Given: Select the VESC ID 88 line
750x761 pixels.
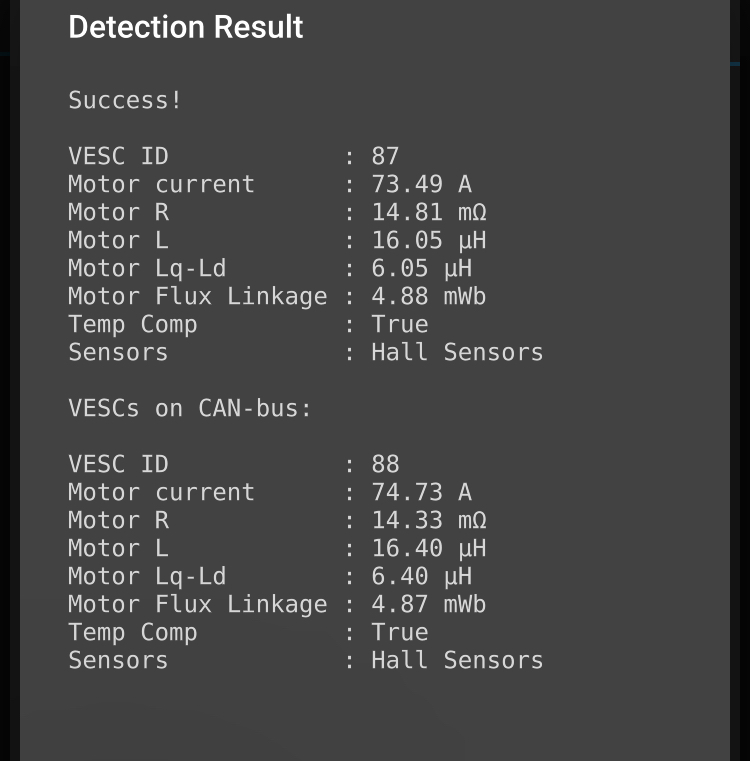Looking at the screenshot, I should [x=233, y=464].
